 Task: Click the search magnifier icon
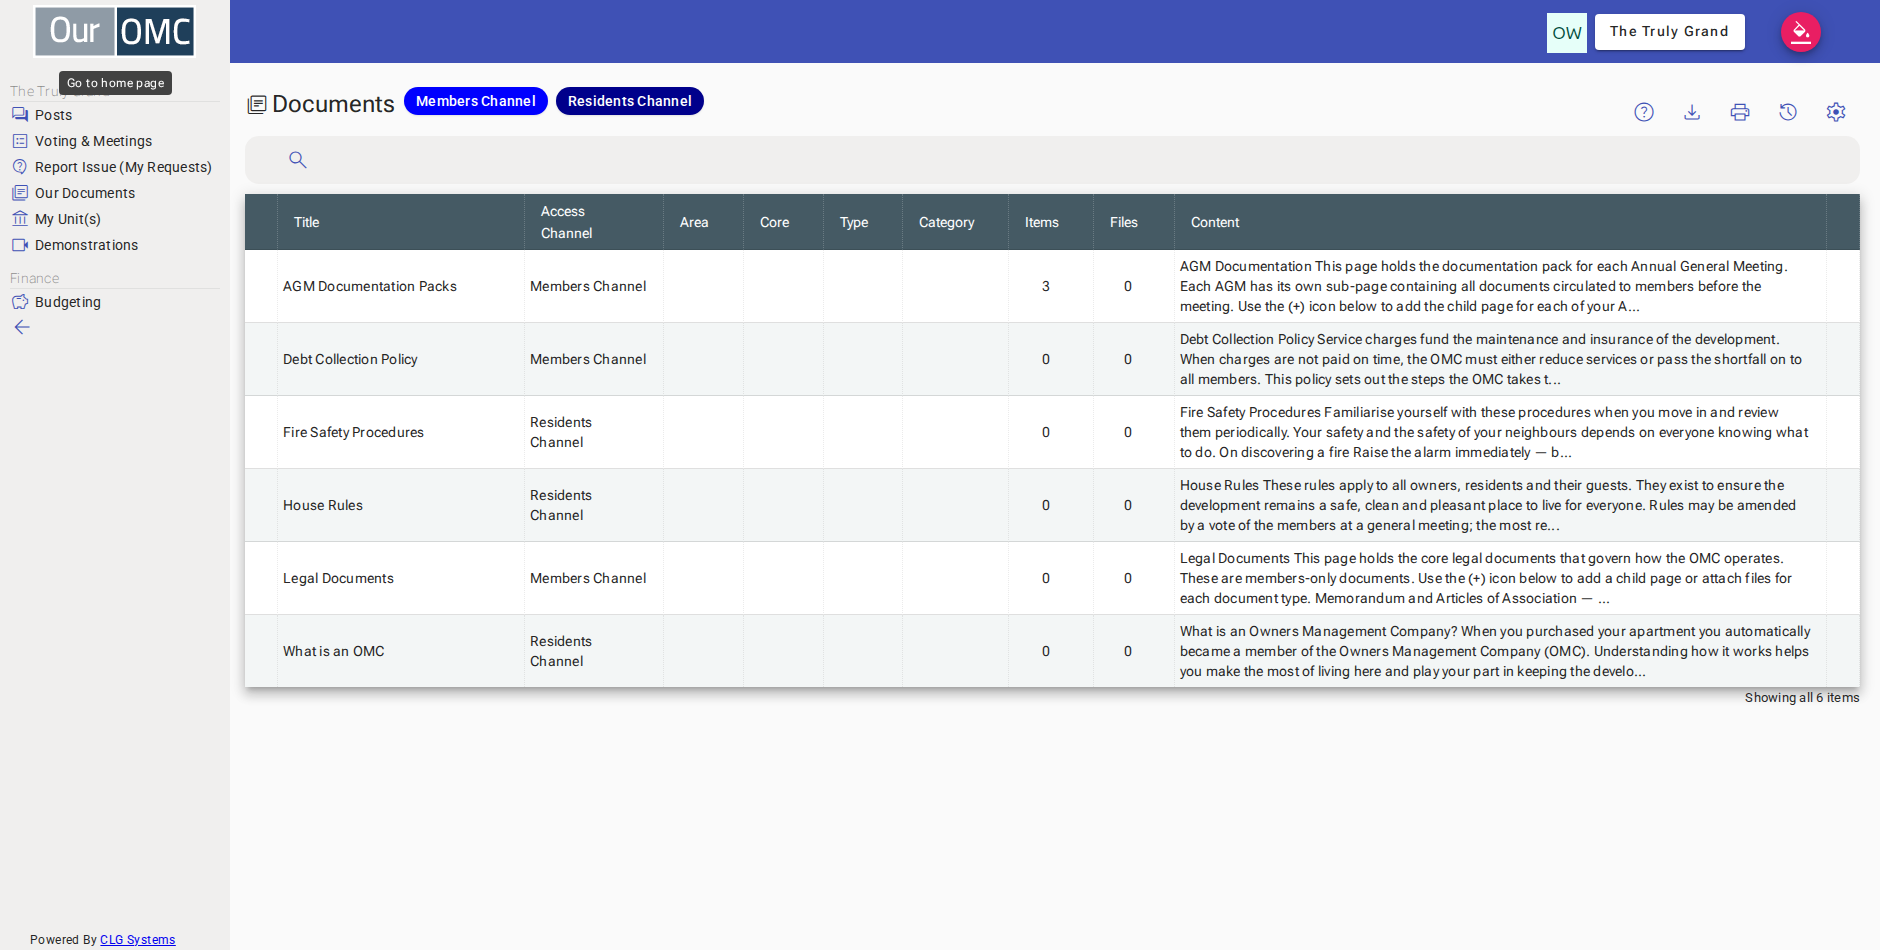coord(298,159)
